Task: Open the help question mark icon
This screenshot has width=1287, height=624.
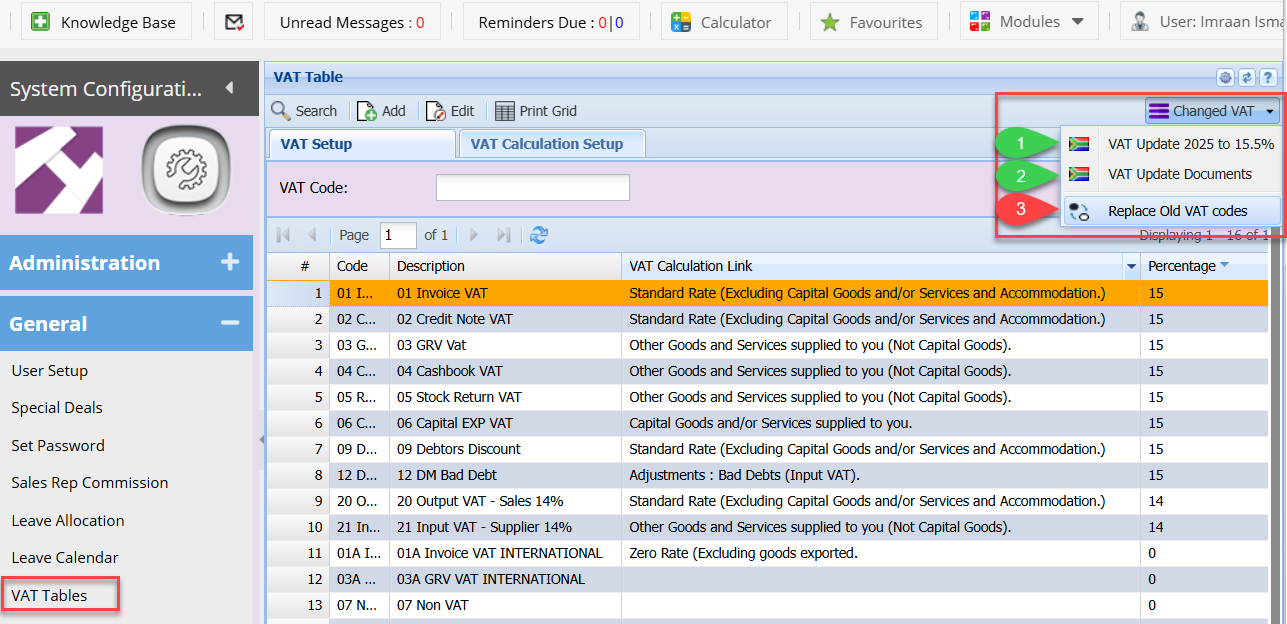Action: point(1267,78)
